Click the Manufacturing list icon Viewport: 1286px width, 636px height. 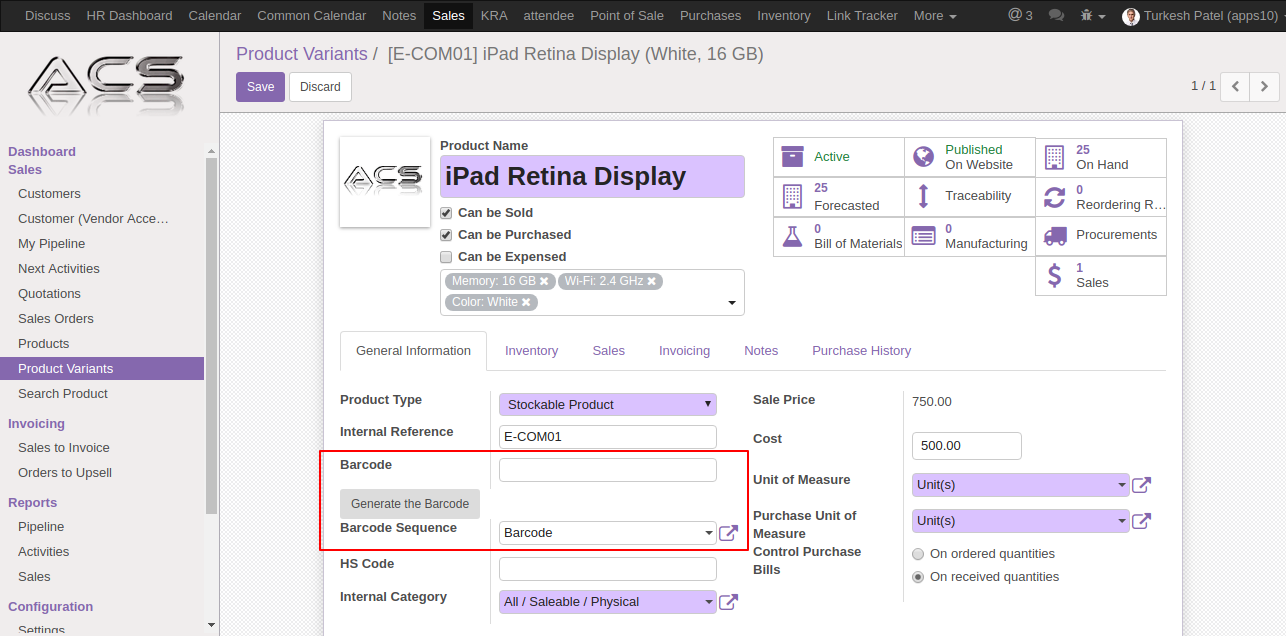click(x=924, y=236)
